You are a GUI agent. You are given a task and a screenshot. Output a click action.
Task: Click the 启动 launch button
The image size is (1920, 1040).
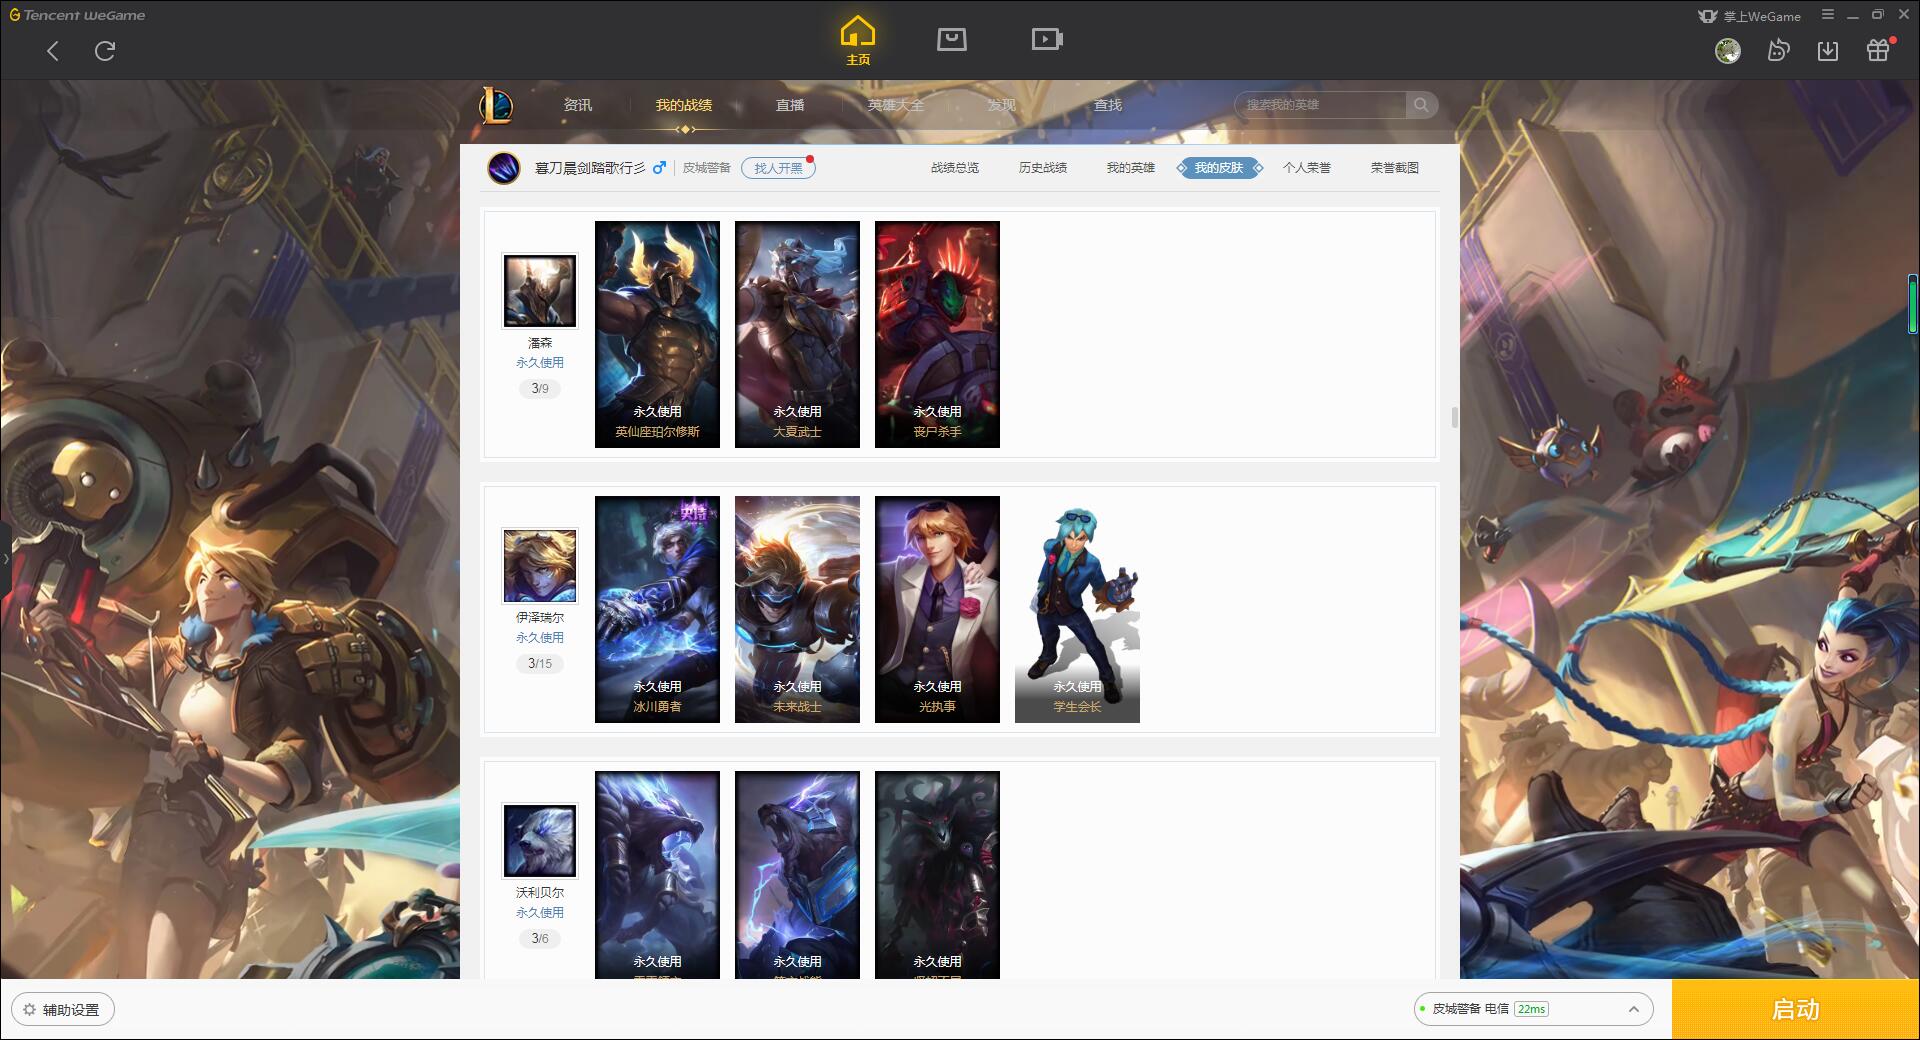(x=1796, y=1009)
